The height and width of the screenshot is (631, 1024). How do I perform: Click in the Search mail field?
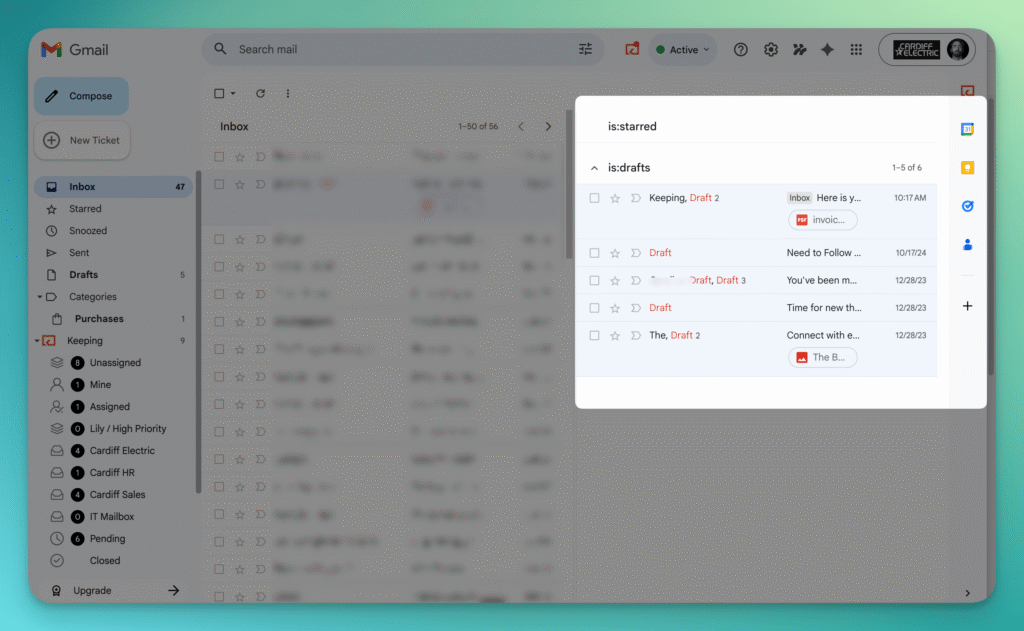pyautogui.click(x=402, y=49)
